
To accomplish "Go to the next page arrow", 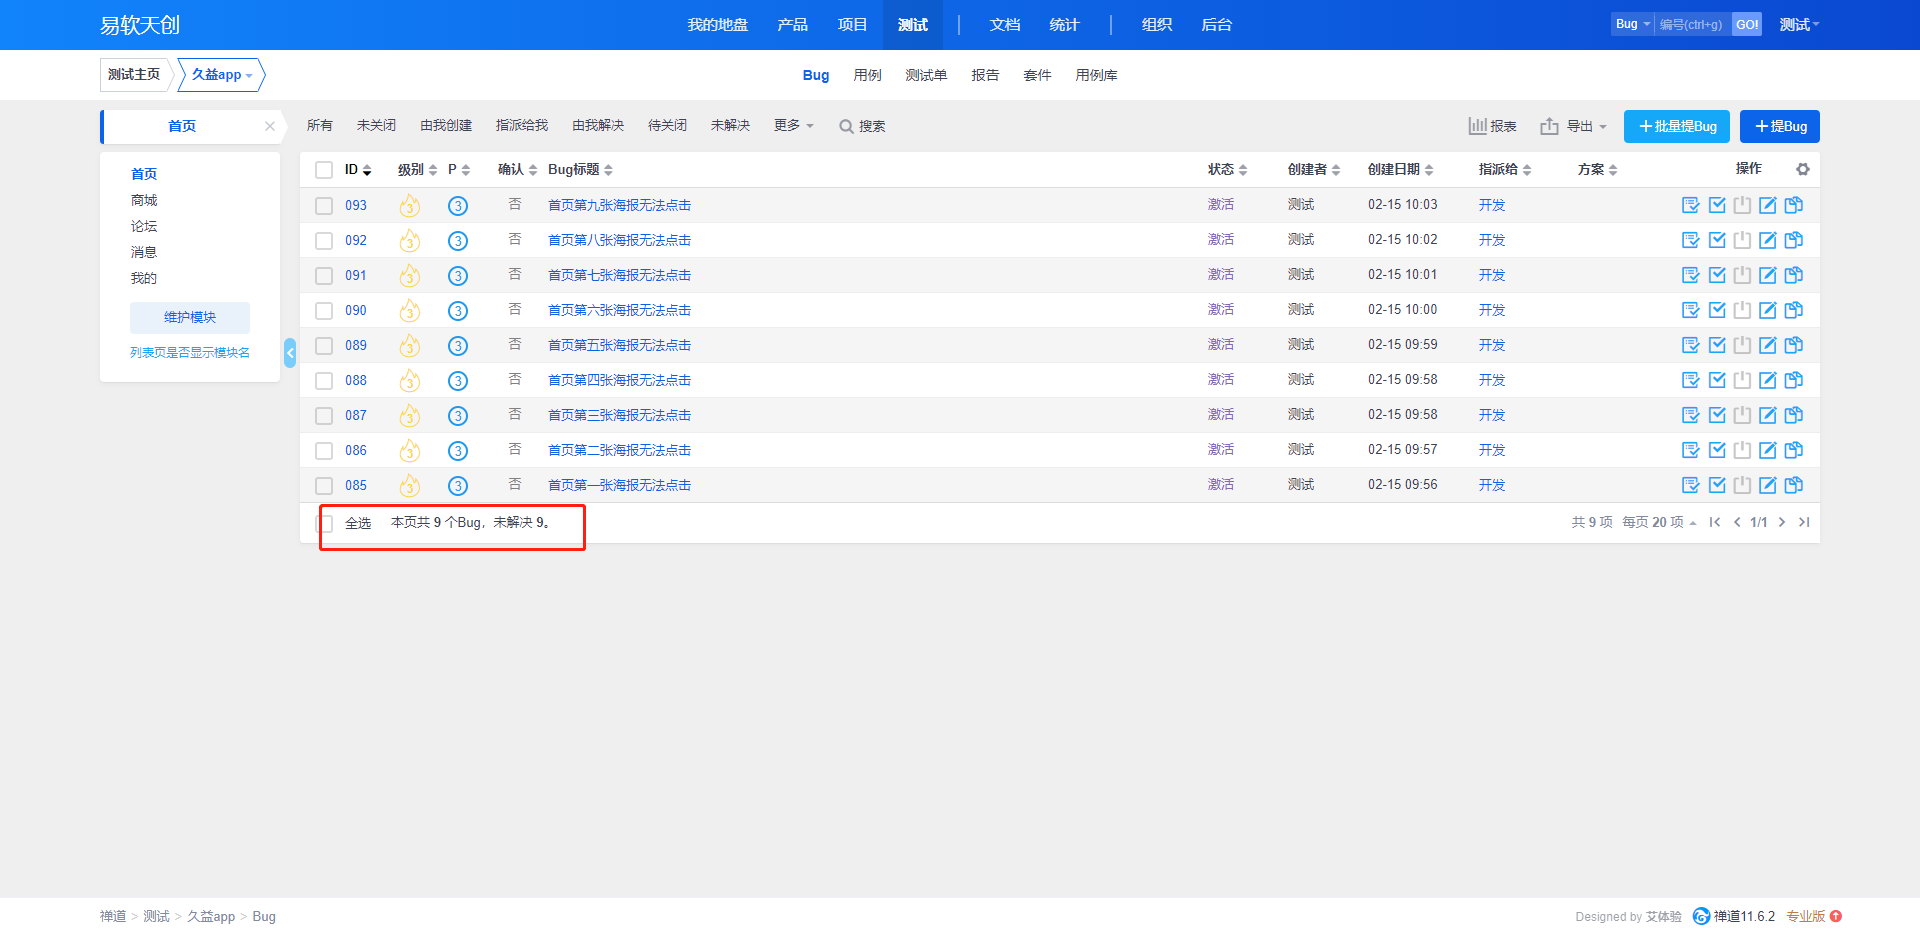I will pyautogui.click(x=1782, y=522).
